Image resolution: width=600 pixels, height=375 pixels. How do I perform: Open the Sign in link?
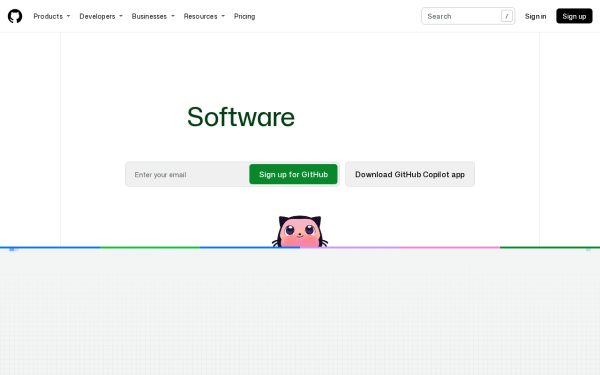[x=535, y=16]
